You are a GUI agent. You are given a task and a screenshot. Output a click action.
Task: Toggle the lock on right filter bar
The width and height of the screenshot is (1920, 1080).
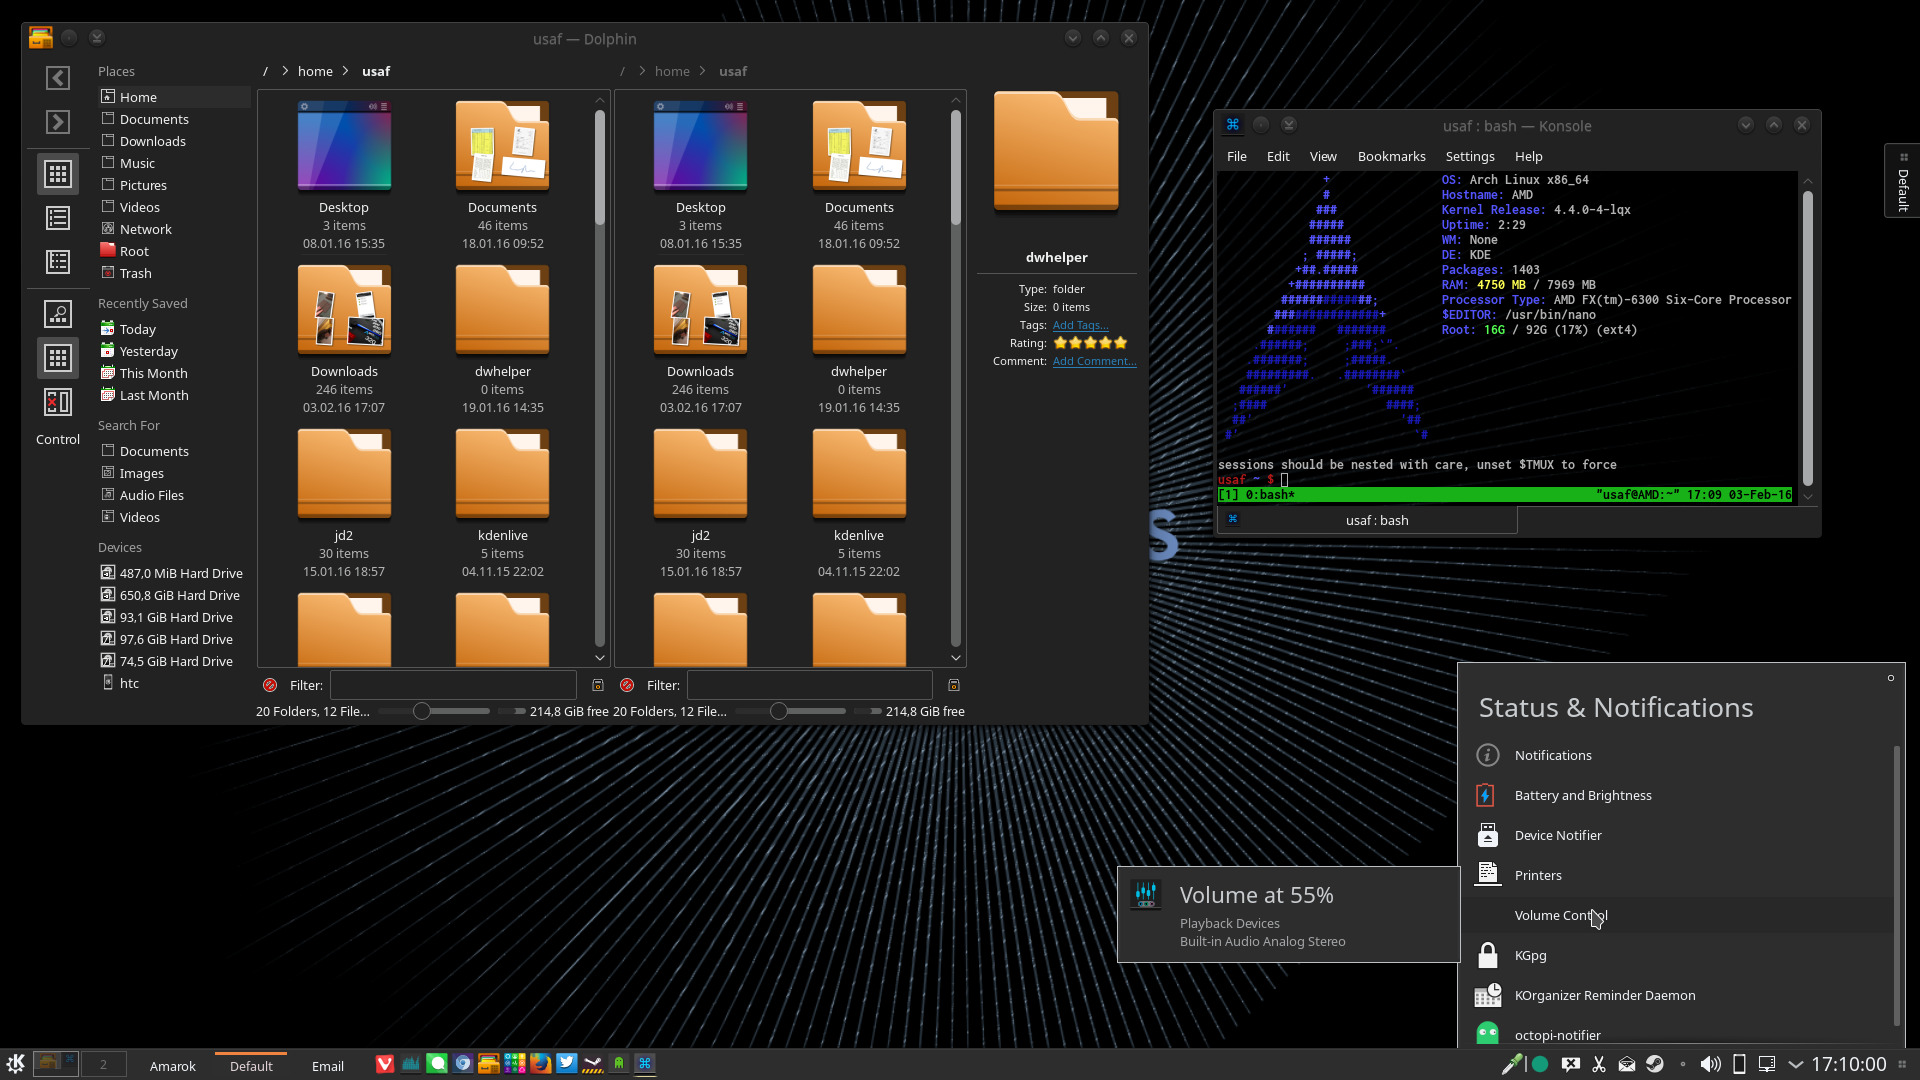[954, 685]
